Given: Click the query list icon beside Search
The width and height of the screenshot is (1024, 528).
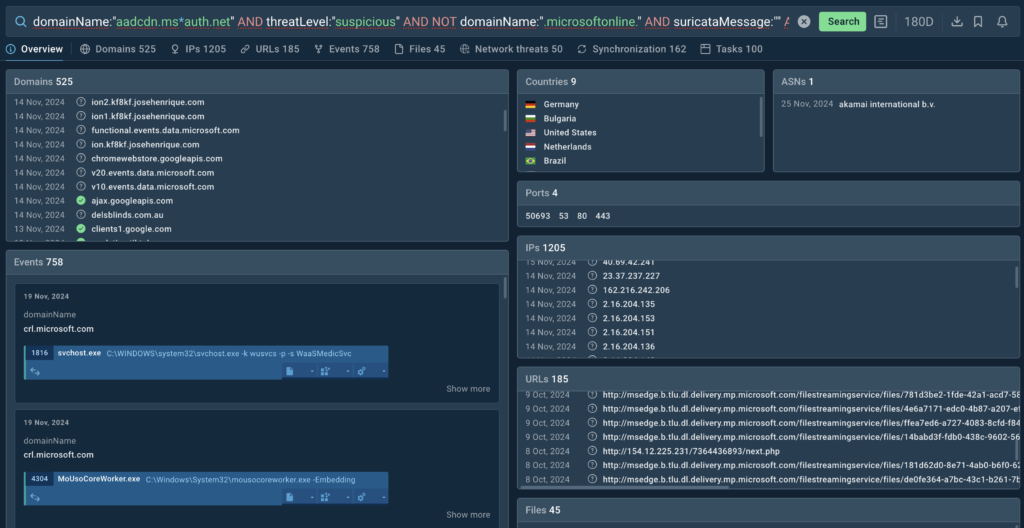Looking at the screenshot, I should pyautogui.click(x=880, y=21).
